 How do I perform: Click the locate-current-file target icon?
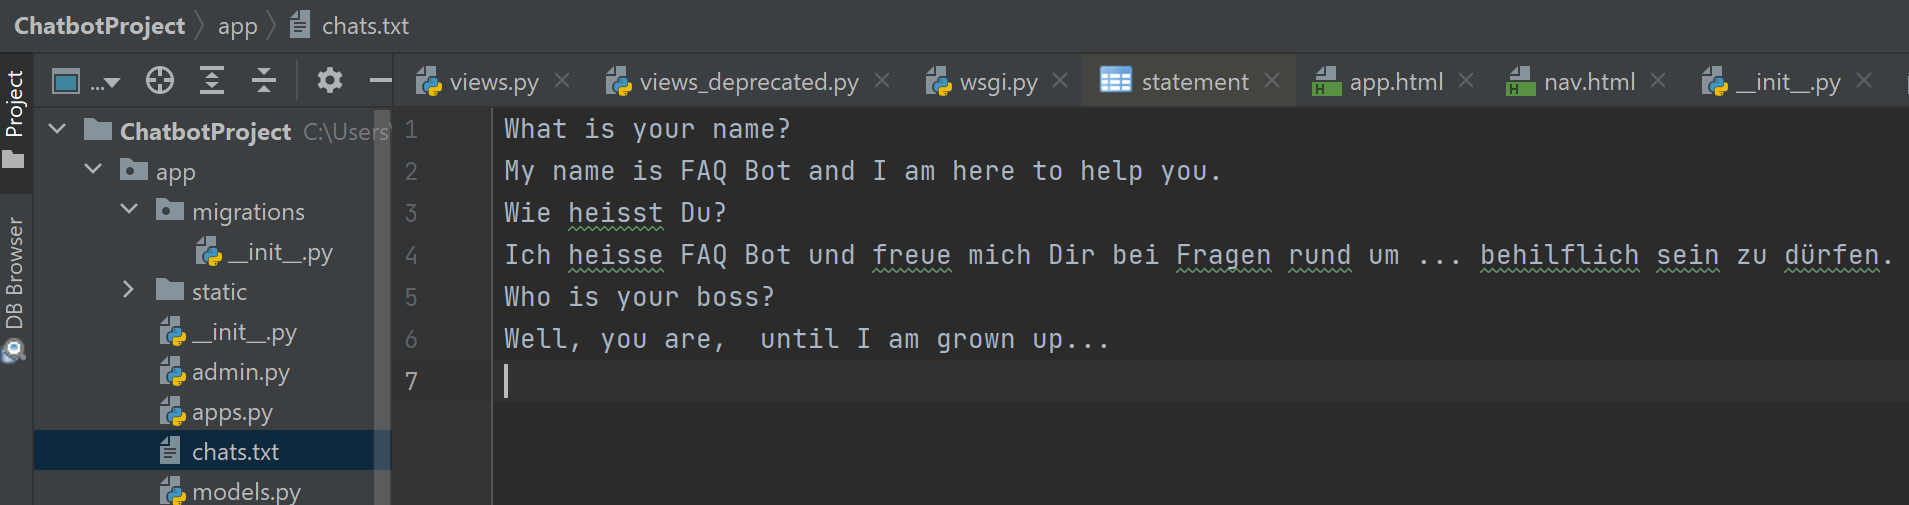click(x=160, y=81)
